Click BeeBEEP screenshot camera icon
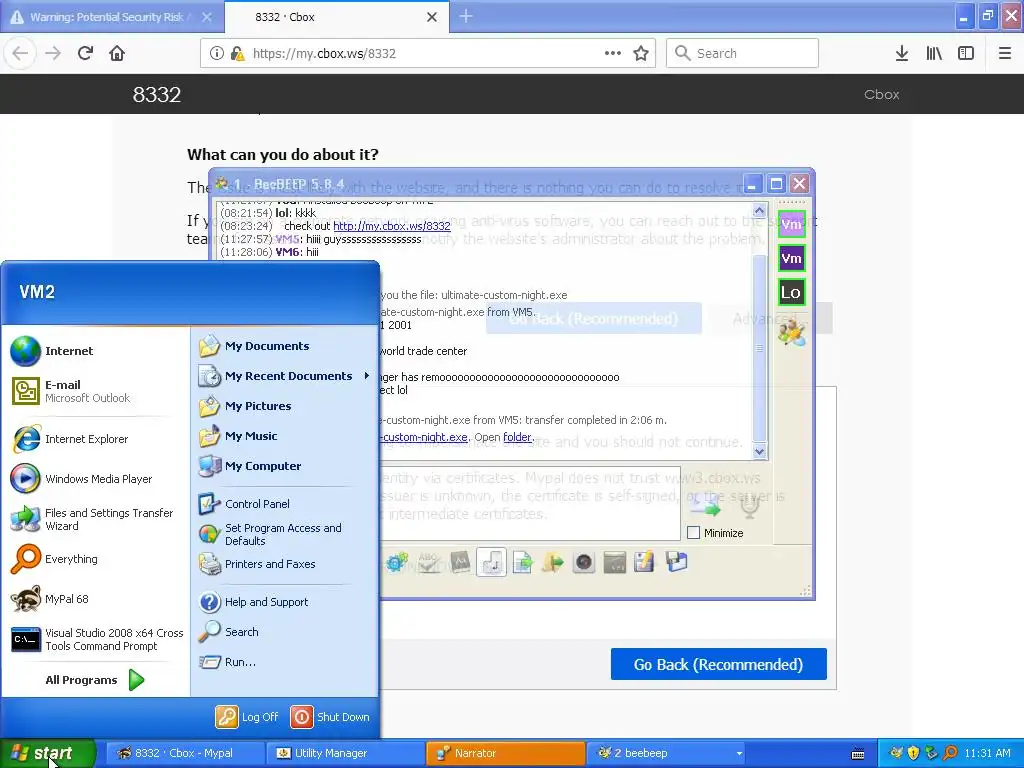 [x=584, y=562]
